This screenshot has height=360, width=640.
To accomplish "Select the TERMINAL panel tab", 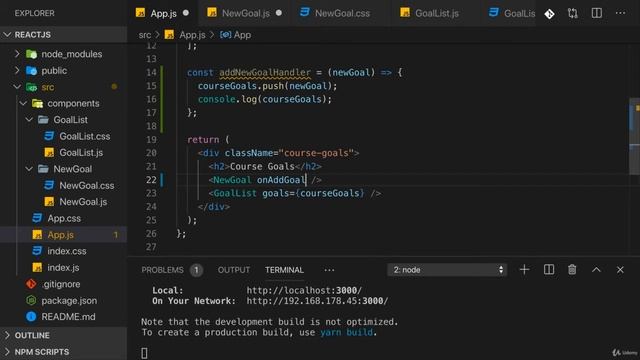I will [284, 270].
